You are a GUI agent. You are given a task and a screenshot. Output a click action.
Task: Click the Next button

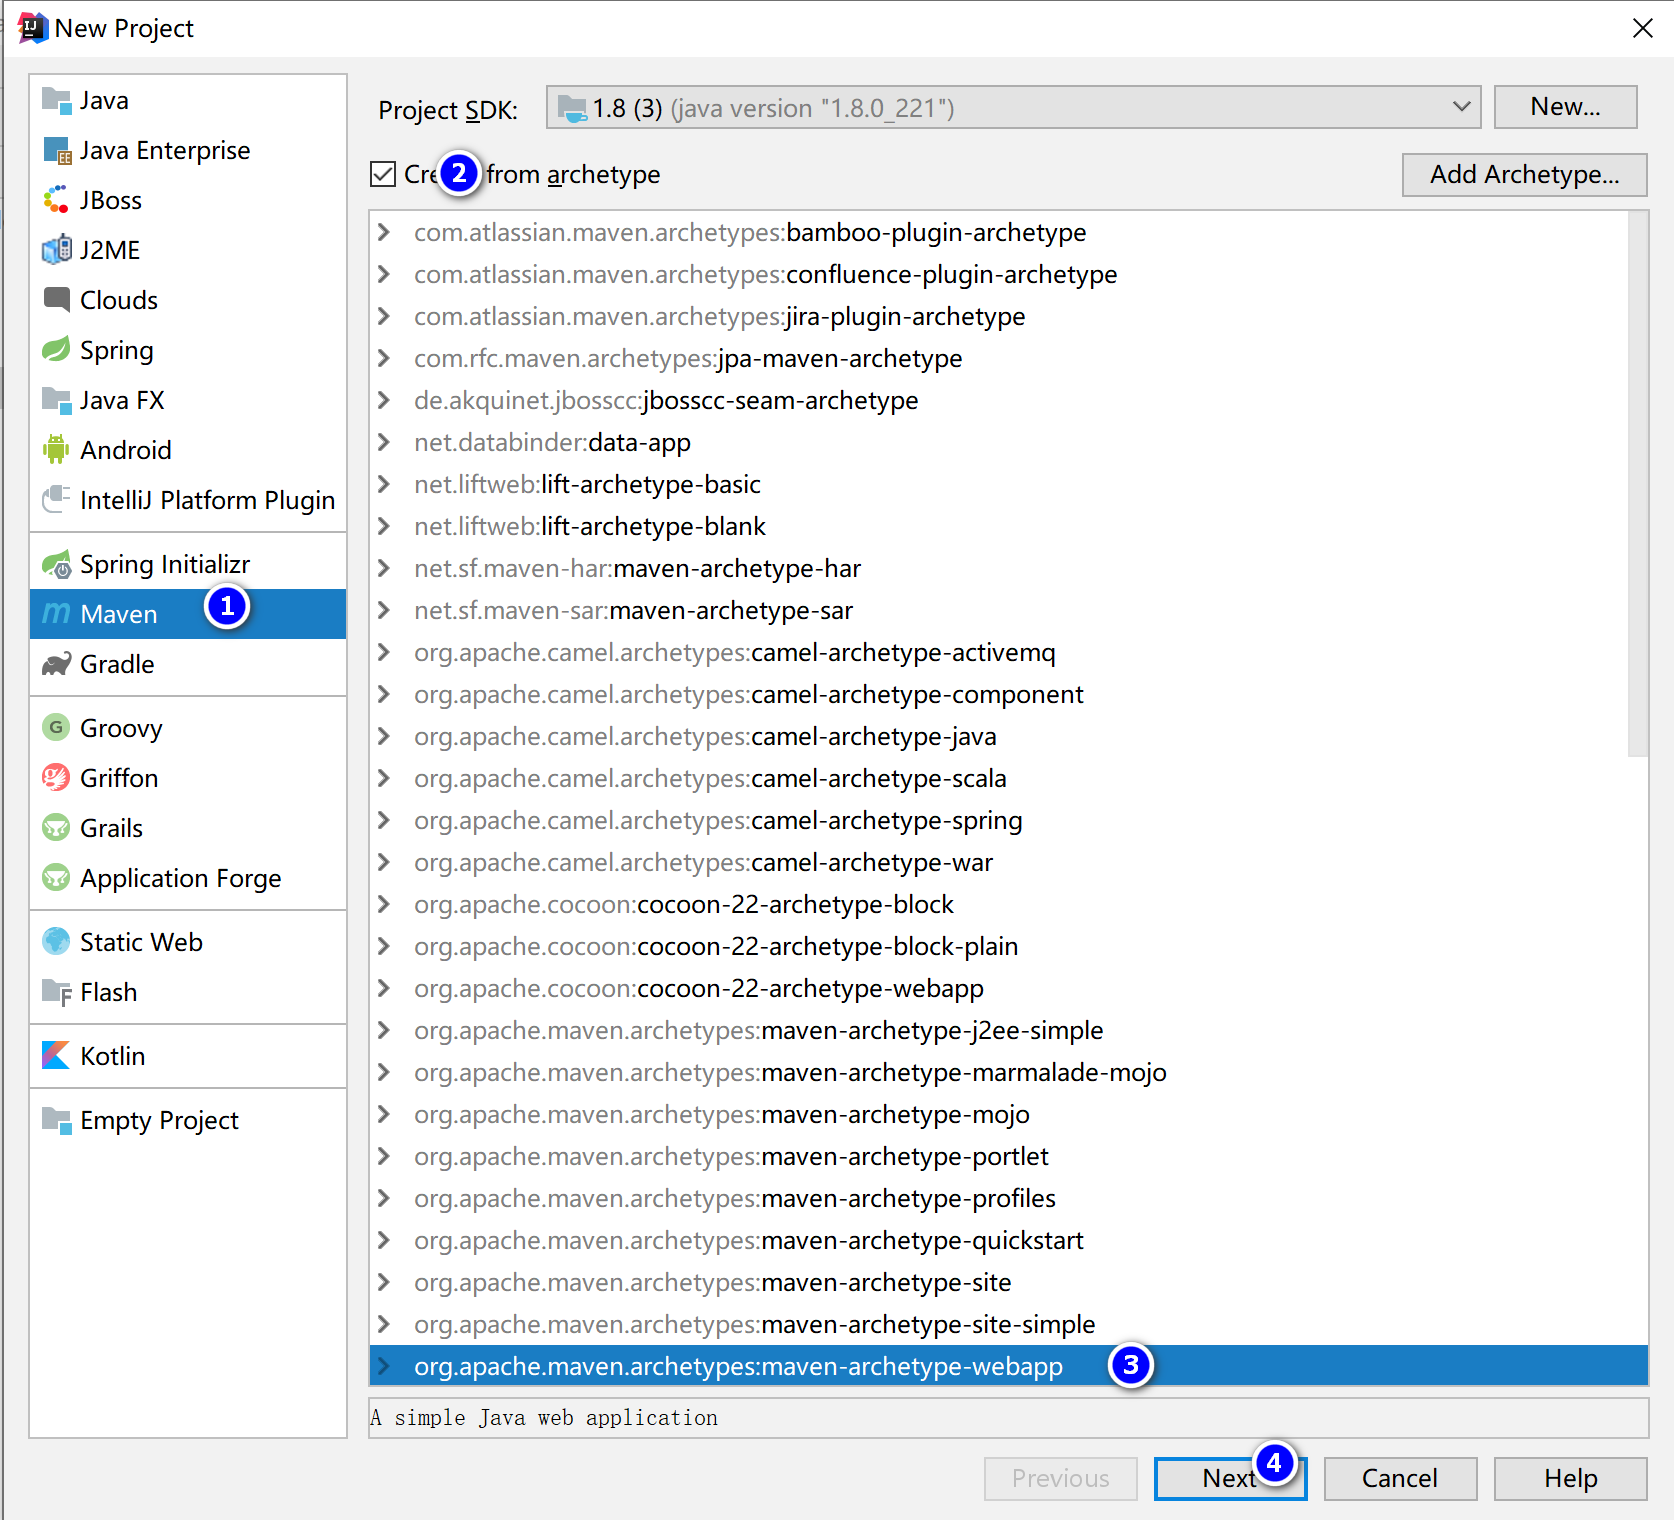click(x=1230, y=1478)
